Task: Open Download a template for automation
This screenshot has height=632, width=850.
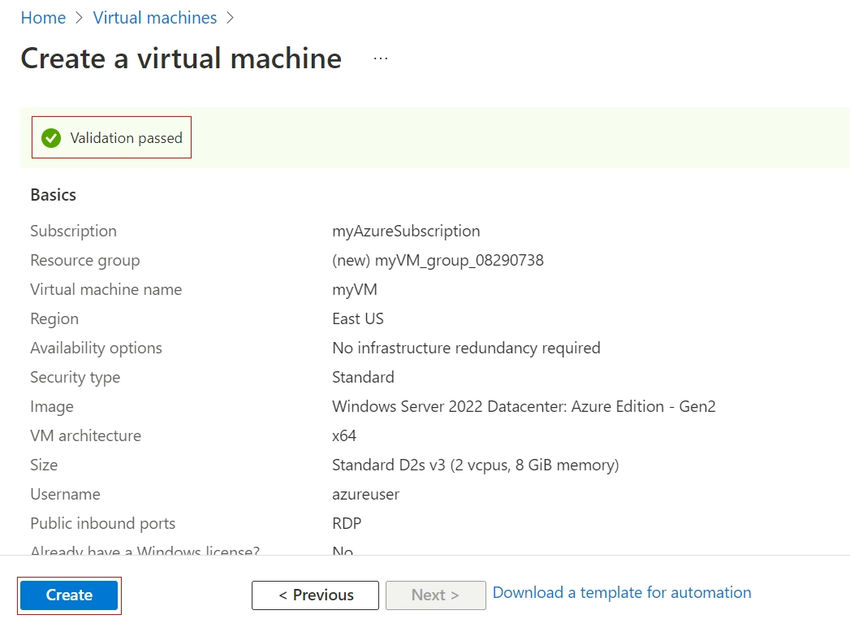Action: pyautogui.click(x=621, y=592)
